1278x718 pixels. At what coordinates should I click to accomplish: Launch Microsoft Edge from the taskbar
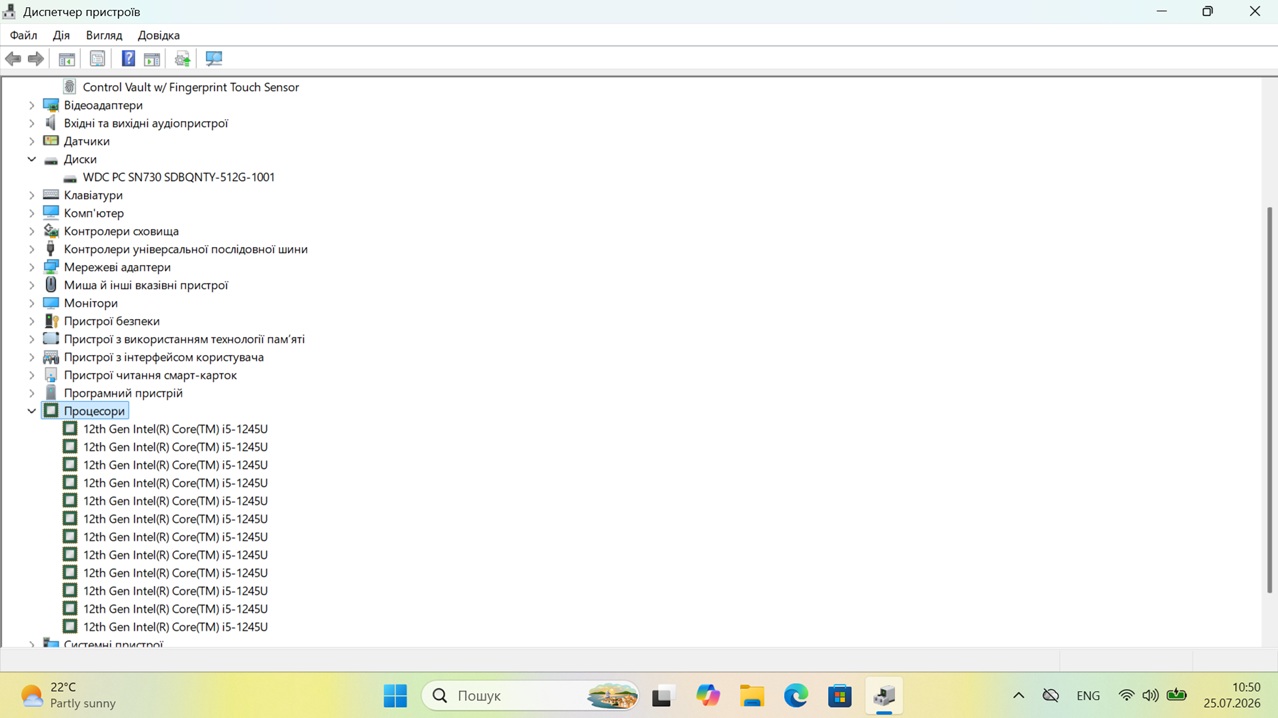[x=796, y=696]
